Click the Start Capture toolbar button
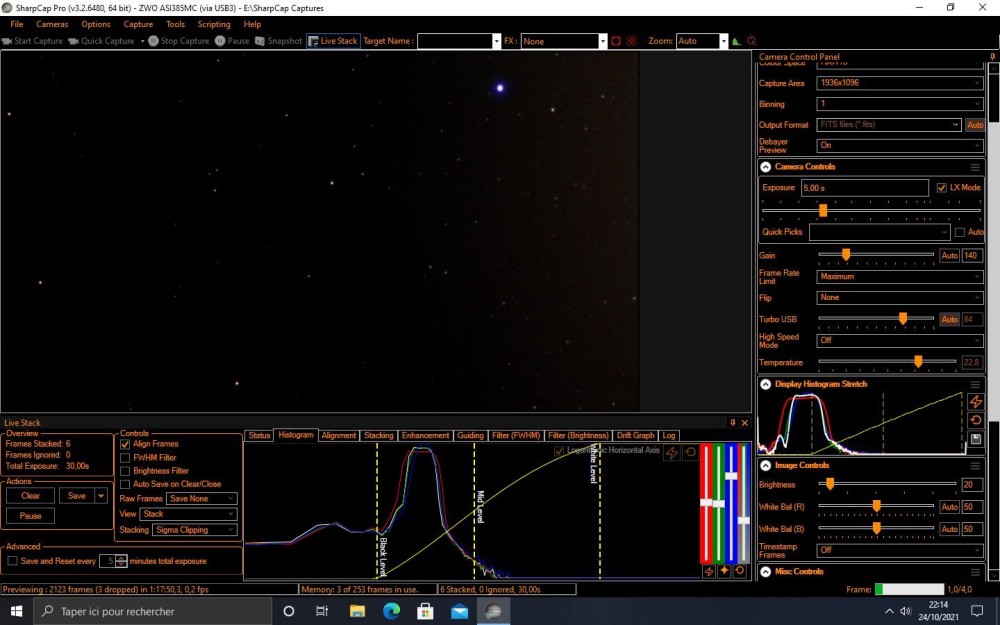This screenshot has height=625, width=1000. (32, 41)
